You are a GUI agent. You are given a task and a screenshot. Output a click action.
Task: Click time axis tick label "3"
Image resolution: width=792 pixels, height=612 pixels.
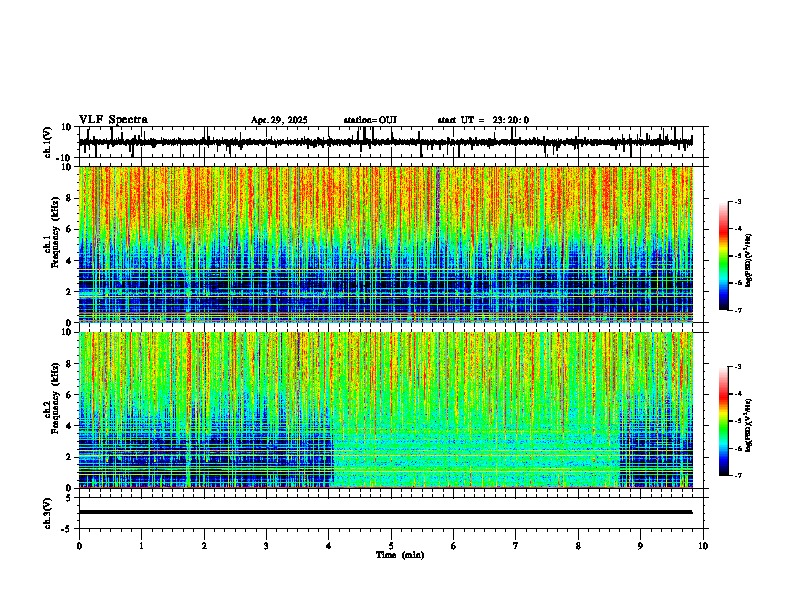click(266, 546)
